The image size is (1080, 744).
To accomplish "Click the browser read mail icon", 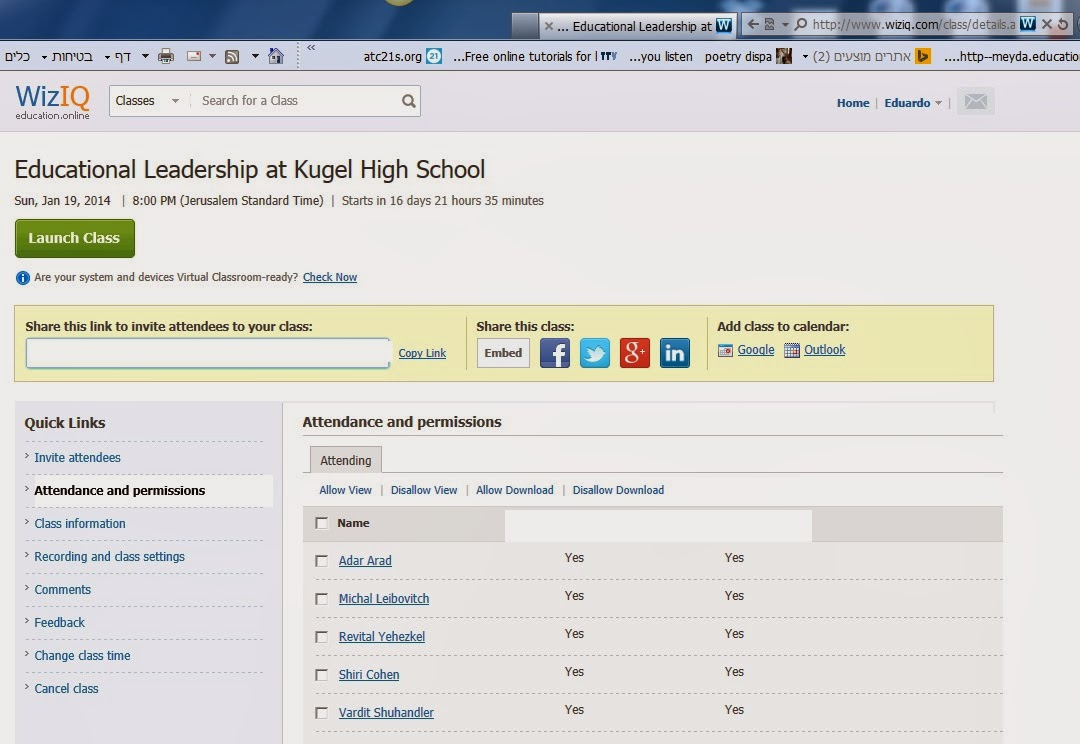I will tap(194, 56).
